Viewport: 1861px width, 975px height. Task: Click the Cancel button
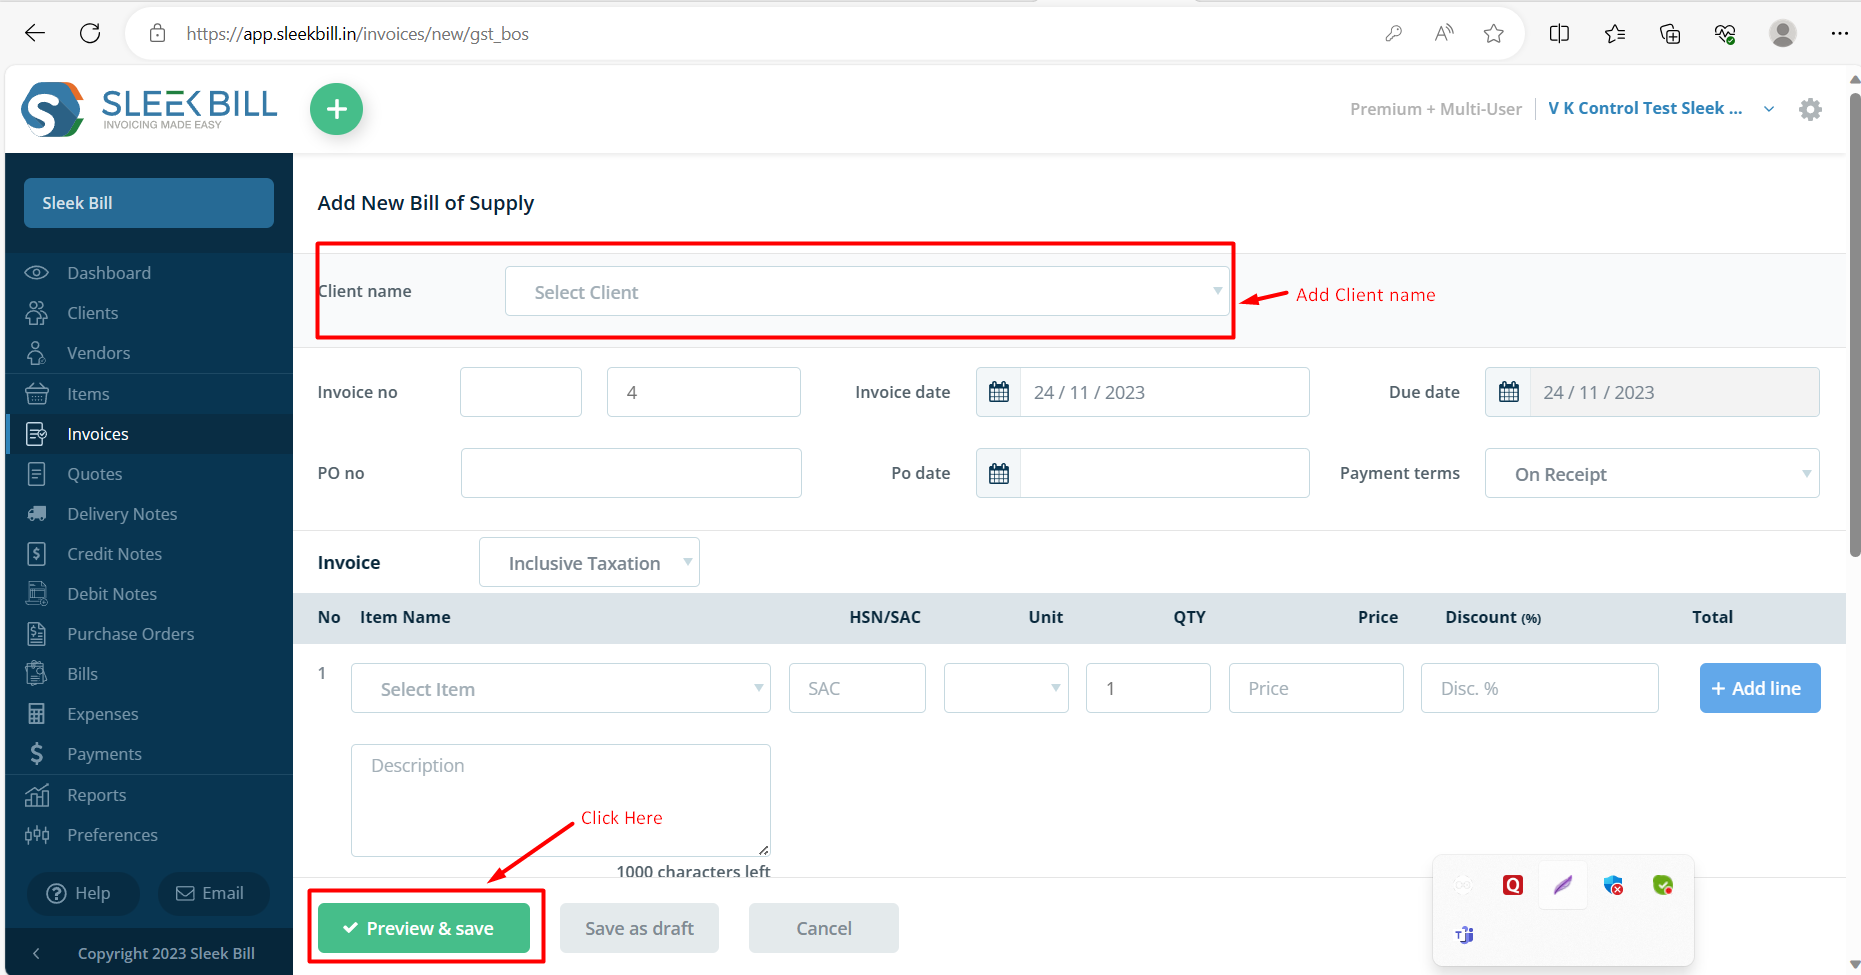824,928
